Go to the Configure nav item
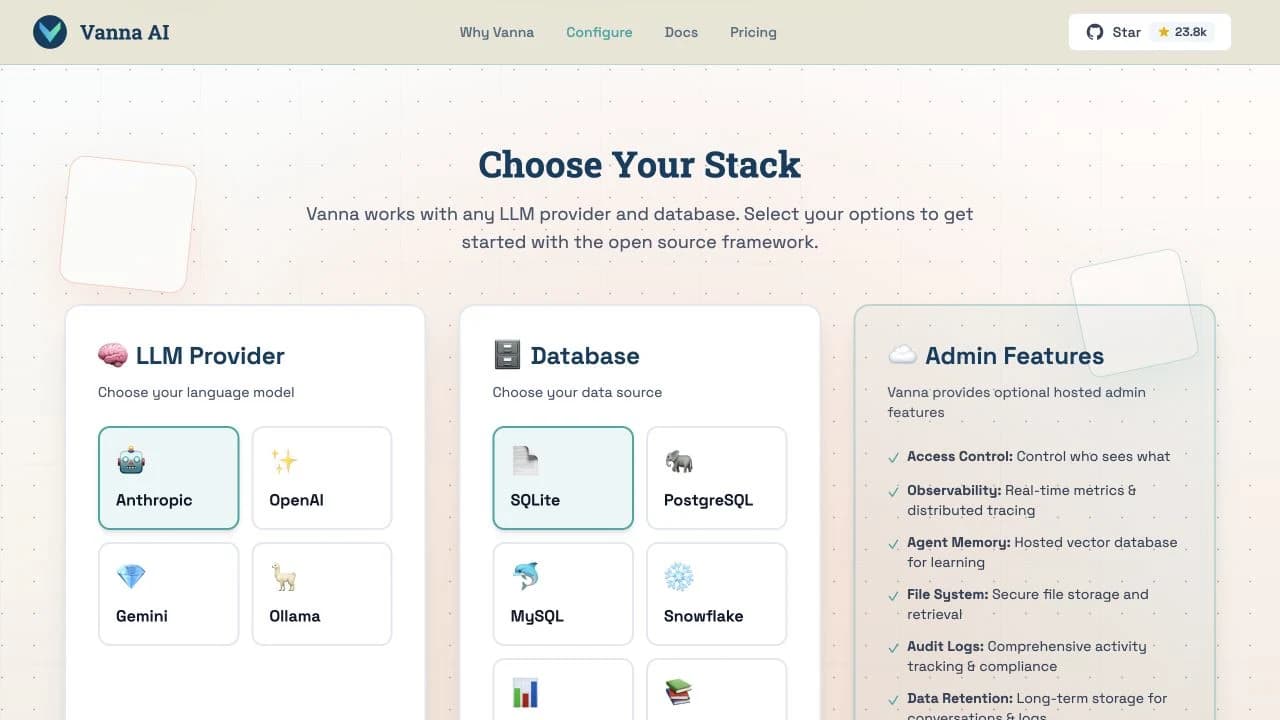Screen dimensions: 1280x720 pyautogui.click(x=599, y=32)
